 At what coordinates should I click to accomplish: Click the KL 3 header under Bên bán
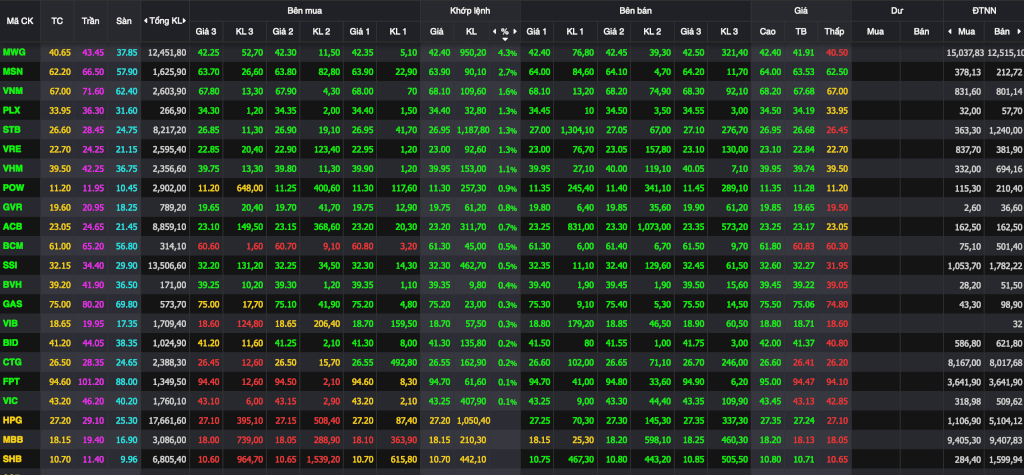pos(729,31)
